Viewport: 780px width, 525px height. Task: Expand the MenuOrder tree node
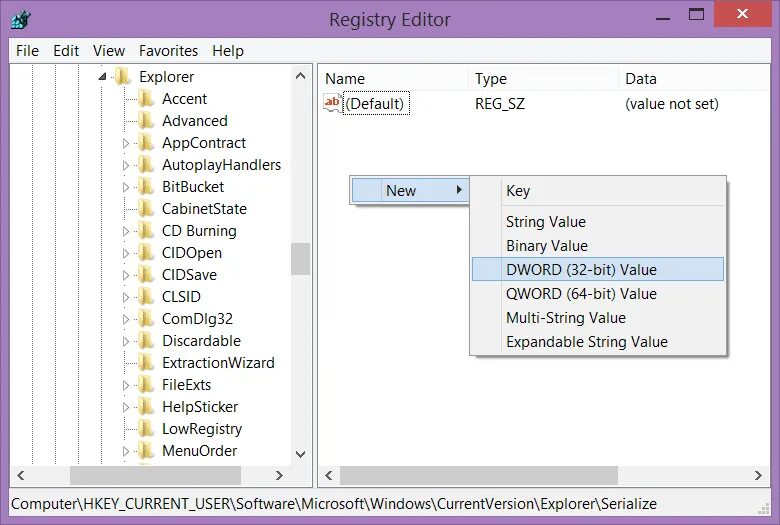click(126, 451)
